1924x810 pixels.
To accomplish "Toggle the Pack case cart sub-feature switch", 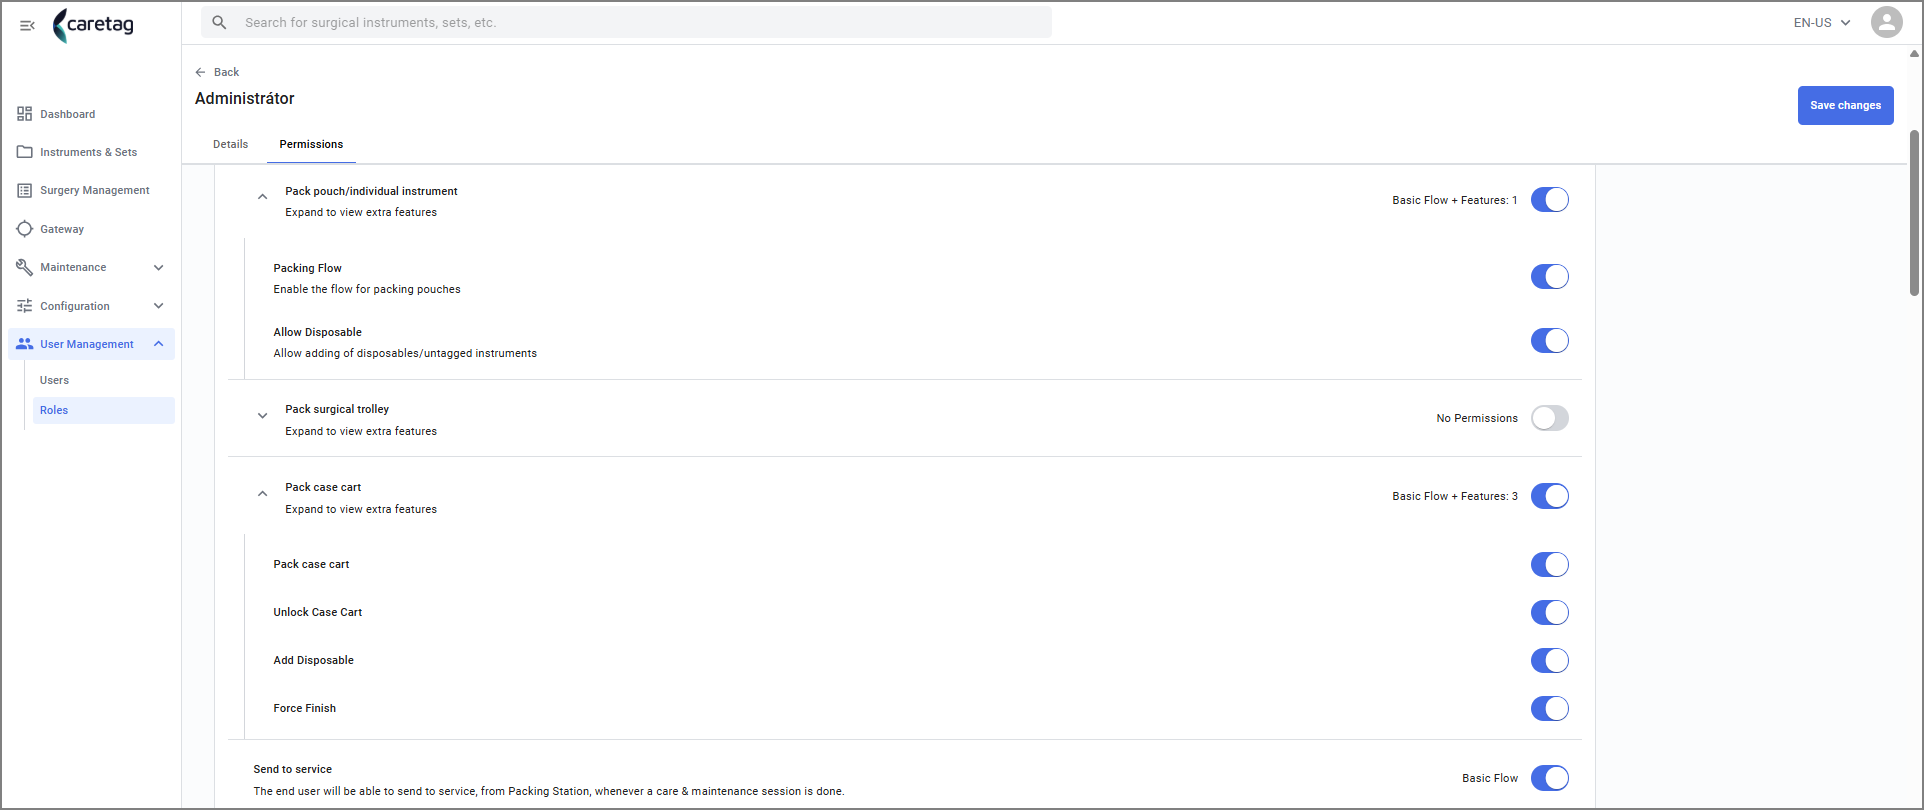I will pos(1549,564).
